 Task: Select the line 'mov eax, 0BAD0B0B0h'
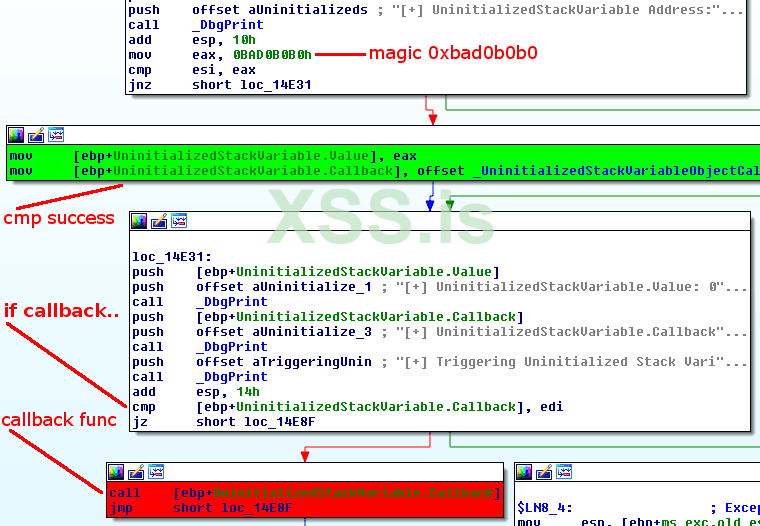coord(220,55)
